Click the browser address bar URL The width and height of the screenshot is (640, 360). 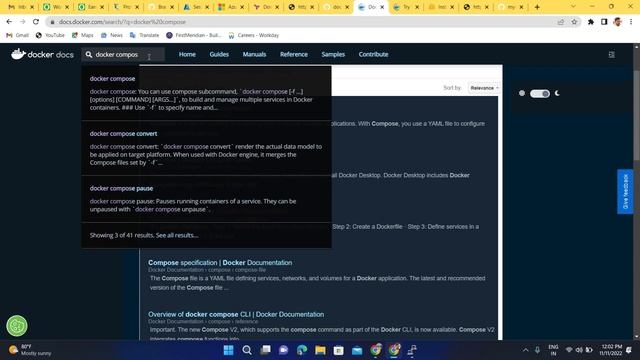tap(122, 22)
